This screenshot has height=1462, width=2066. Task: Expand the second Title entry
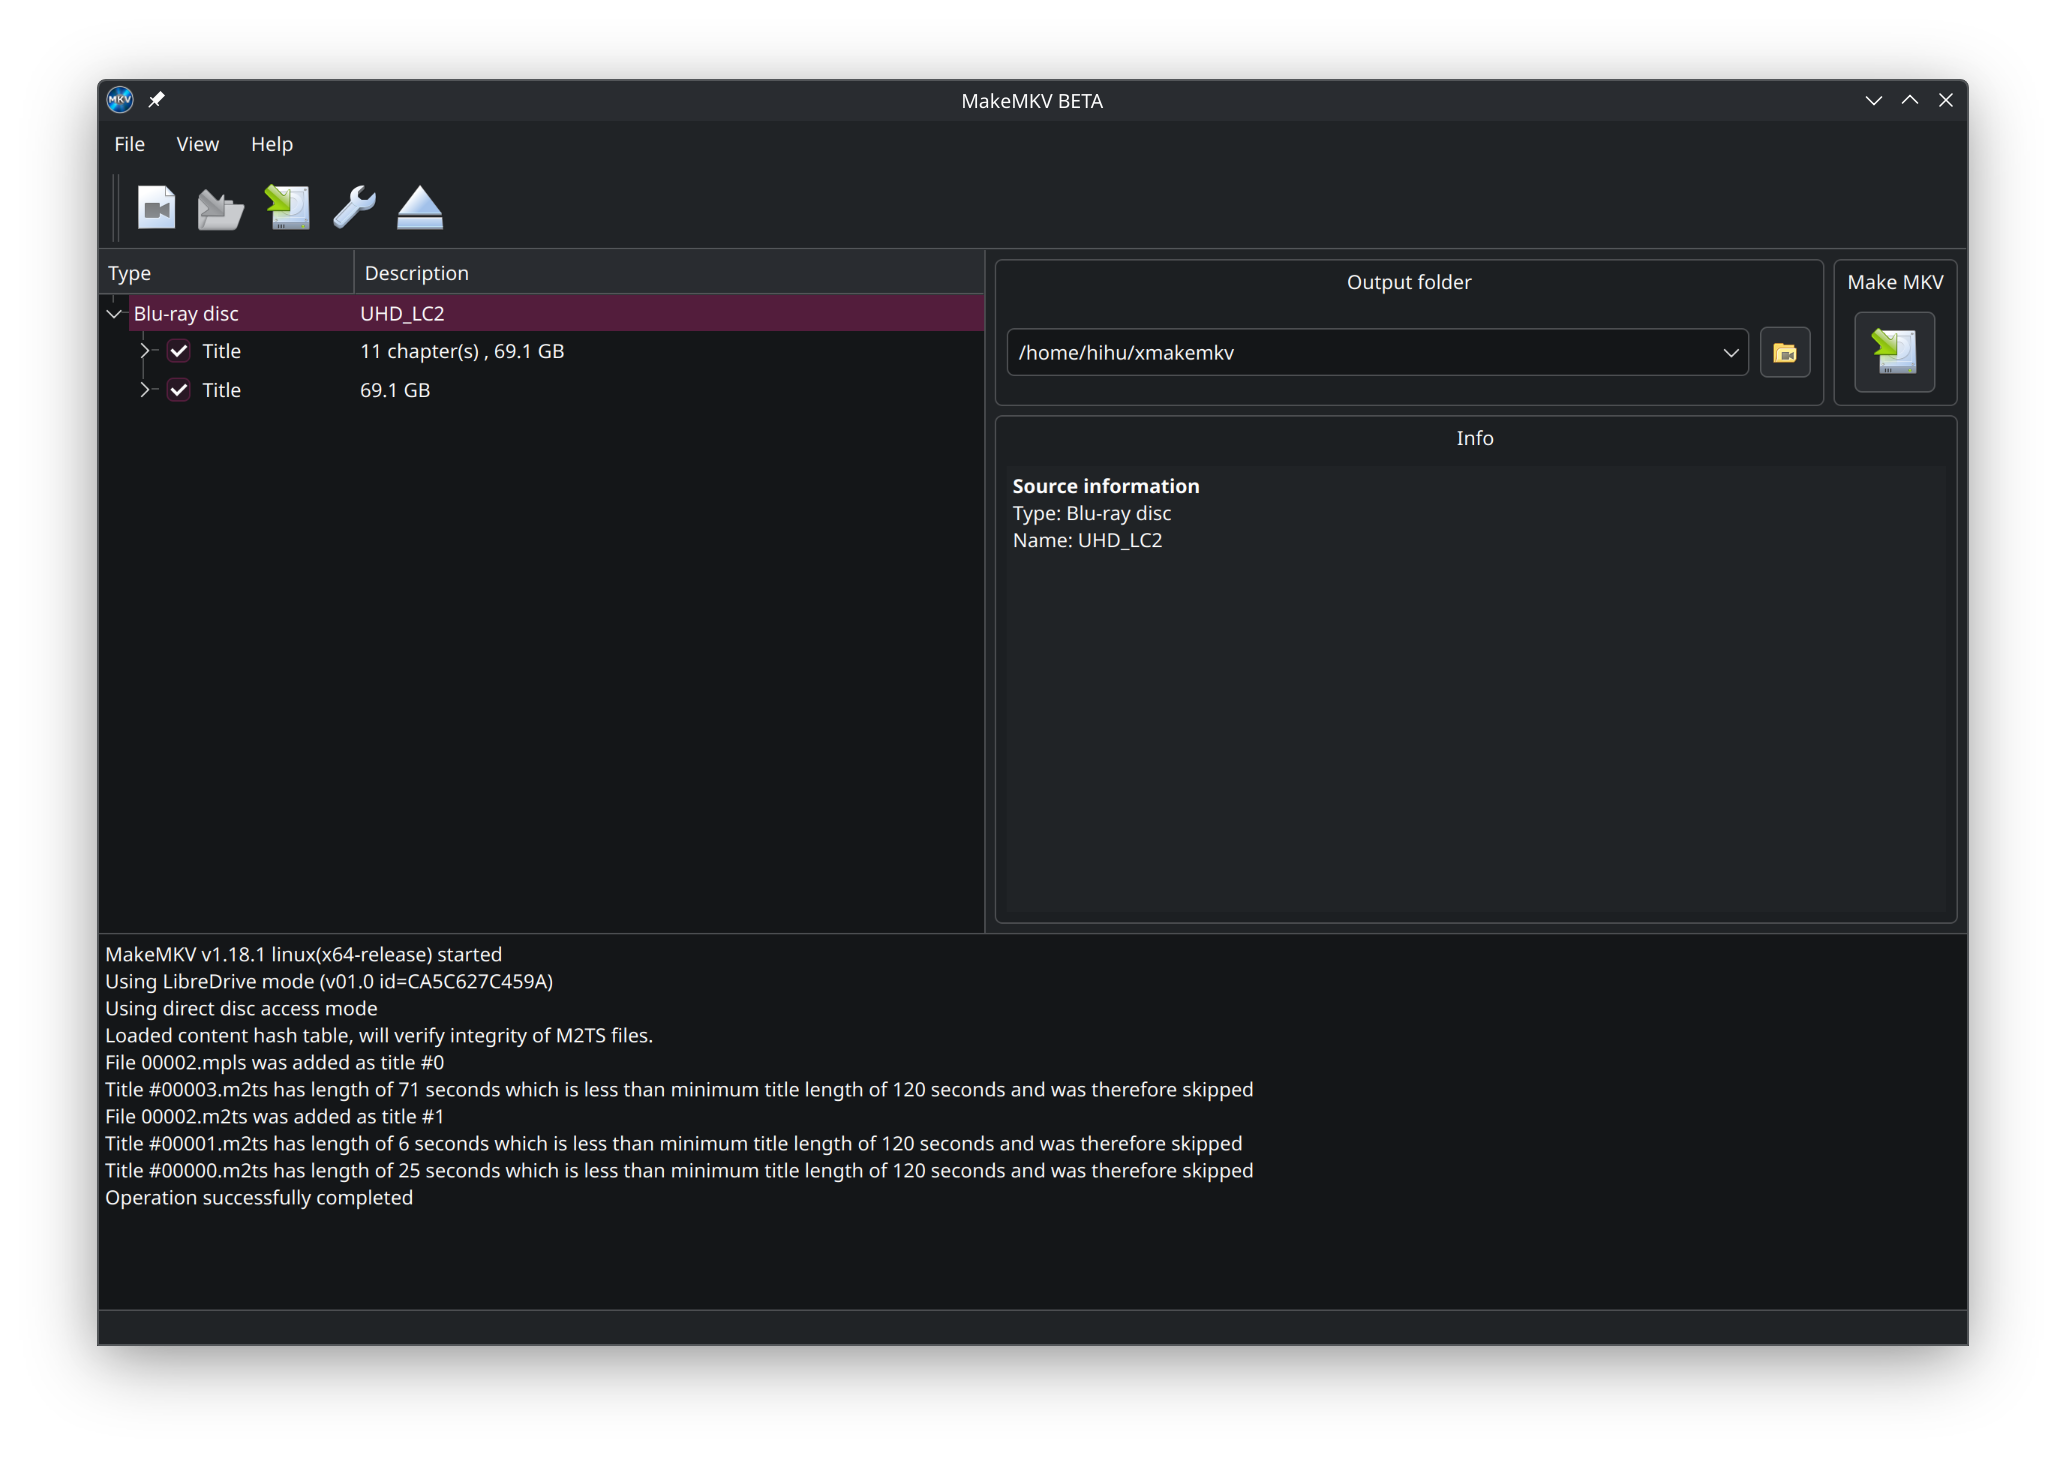tap(144, 390)
